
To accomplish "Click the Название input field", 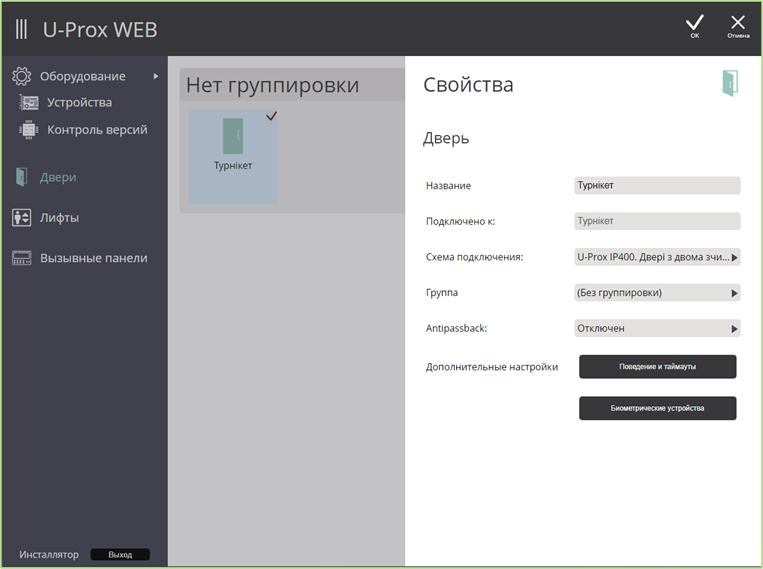I will pos(657,185).
